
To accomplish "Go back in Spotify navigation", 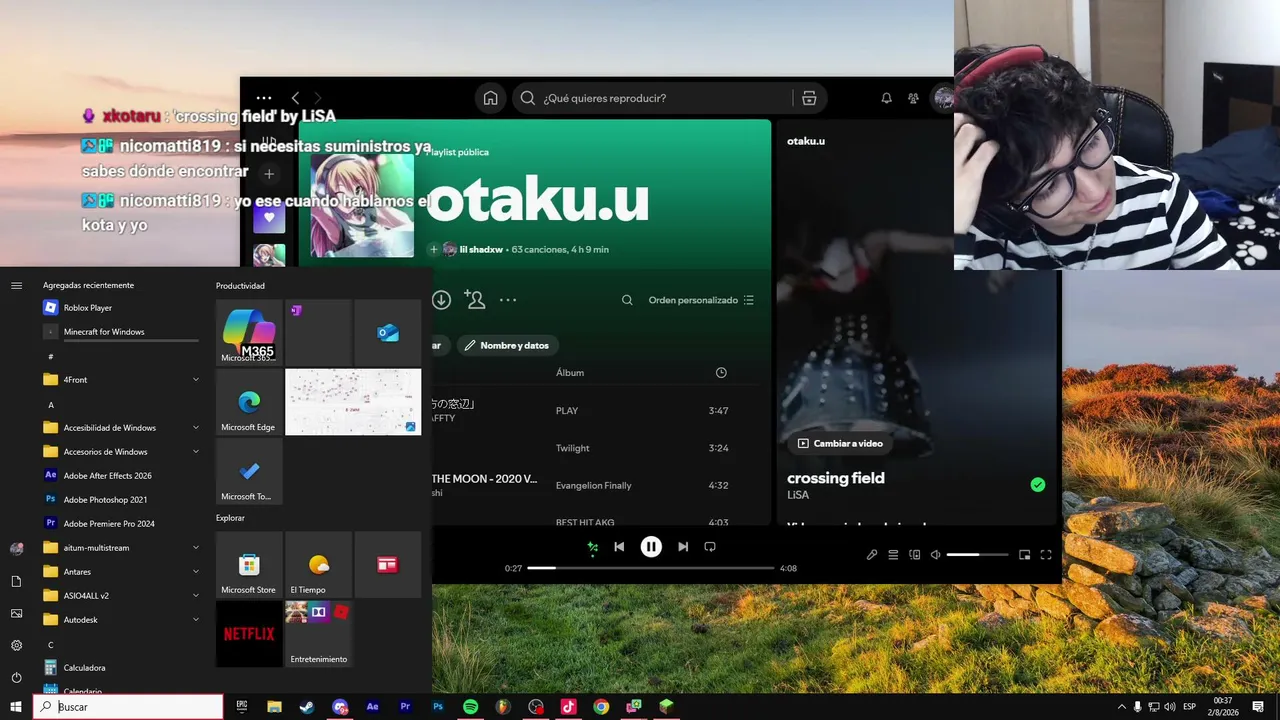I will pyautogui.click(x=295, y=98).
